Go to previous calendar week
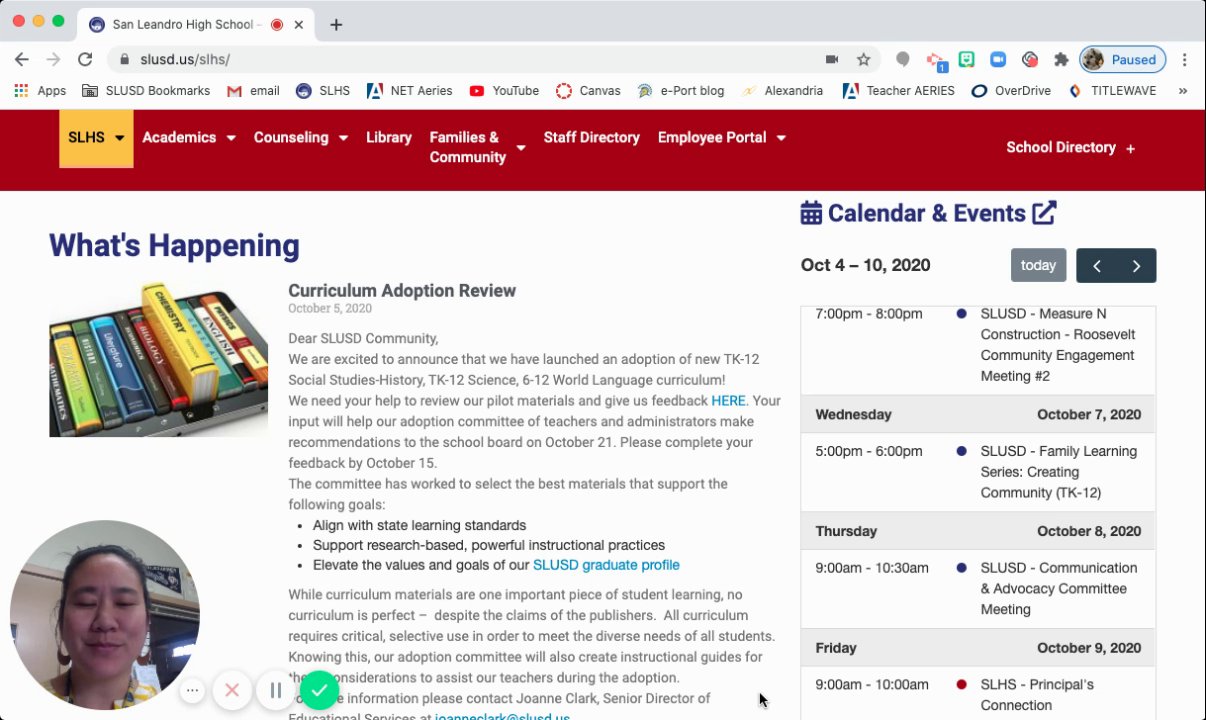 tap(1097, 265)
